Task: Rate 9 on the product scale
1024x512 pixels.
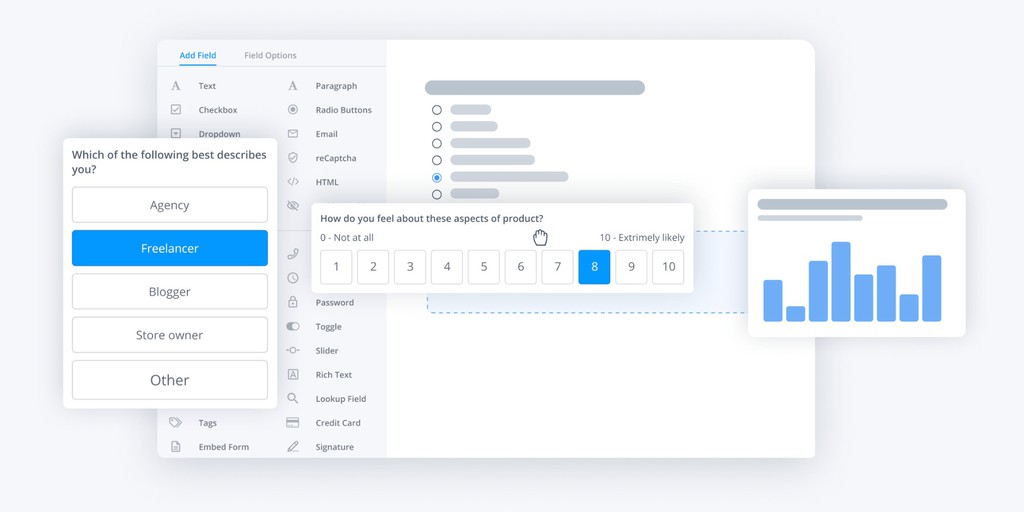Action: (x=632, y=267)
